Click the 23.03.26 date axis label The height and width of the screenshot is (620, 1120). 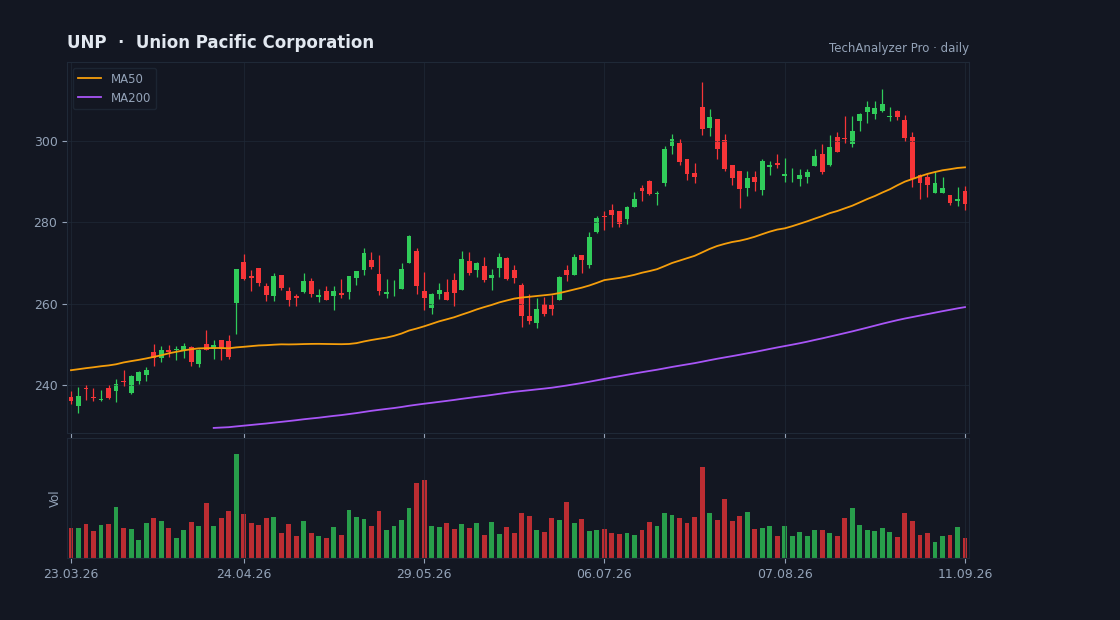point(71,574)
